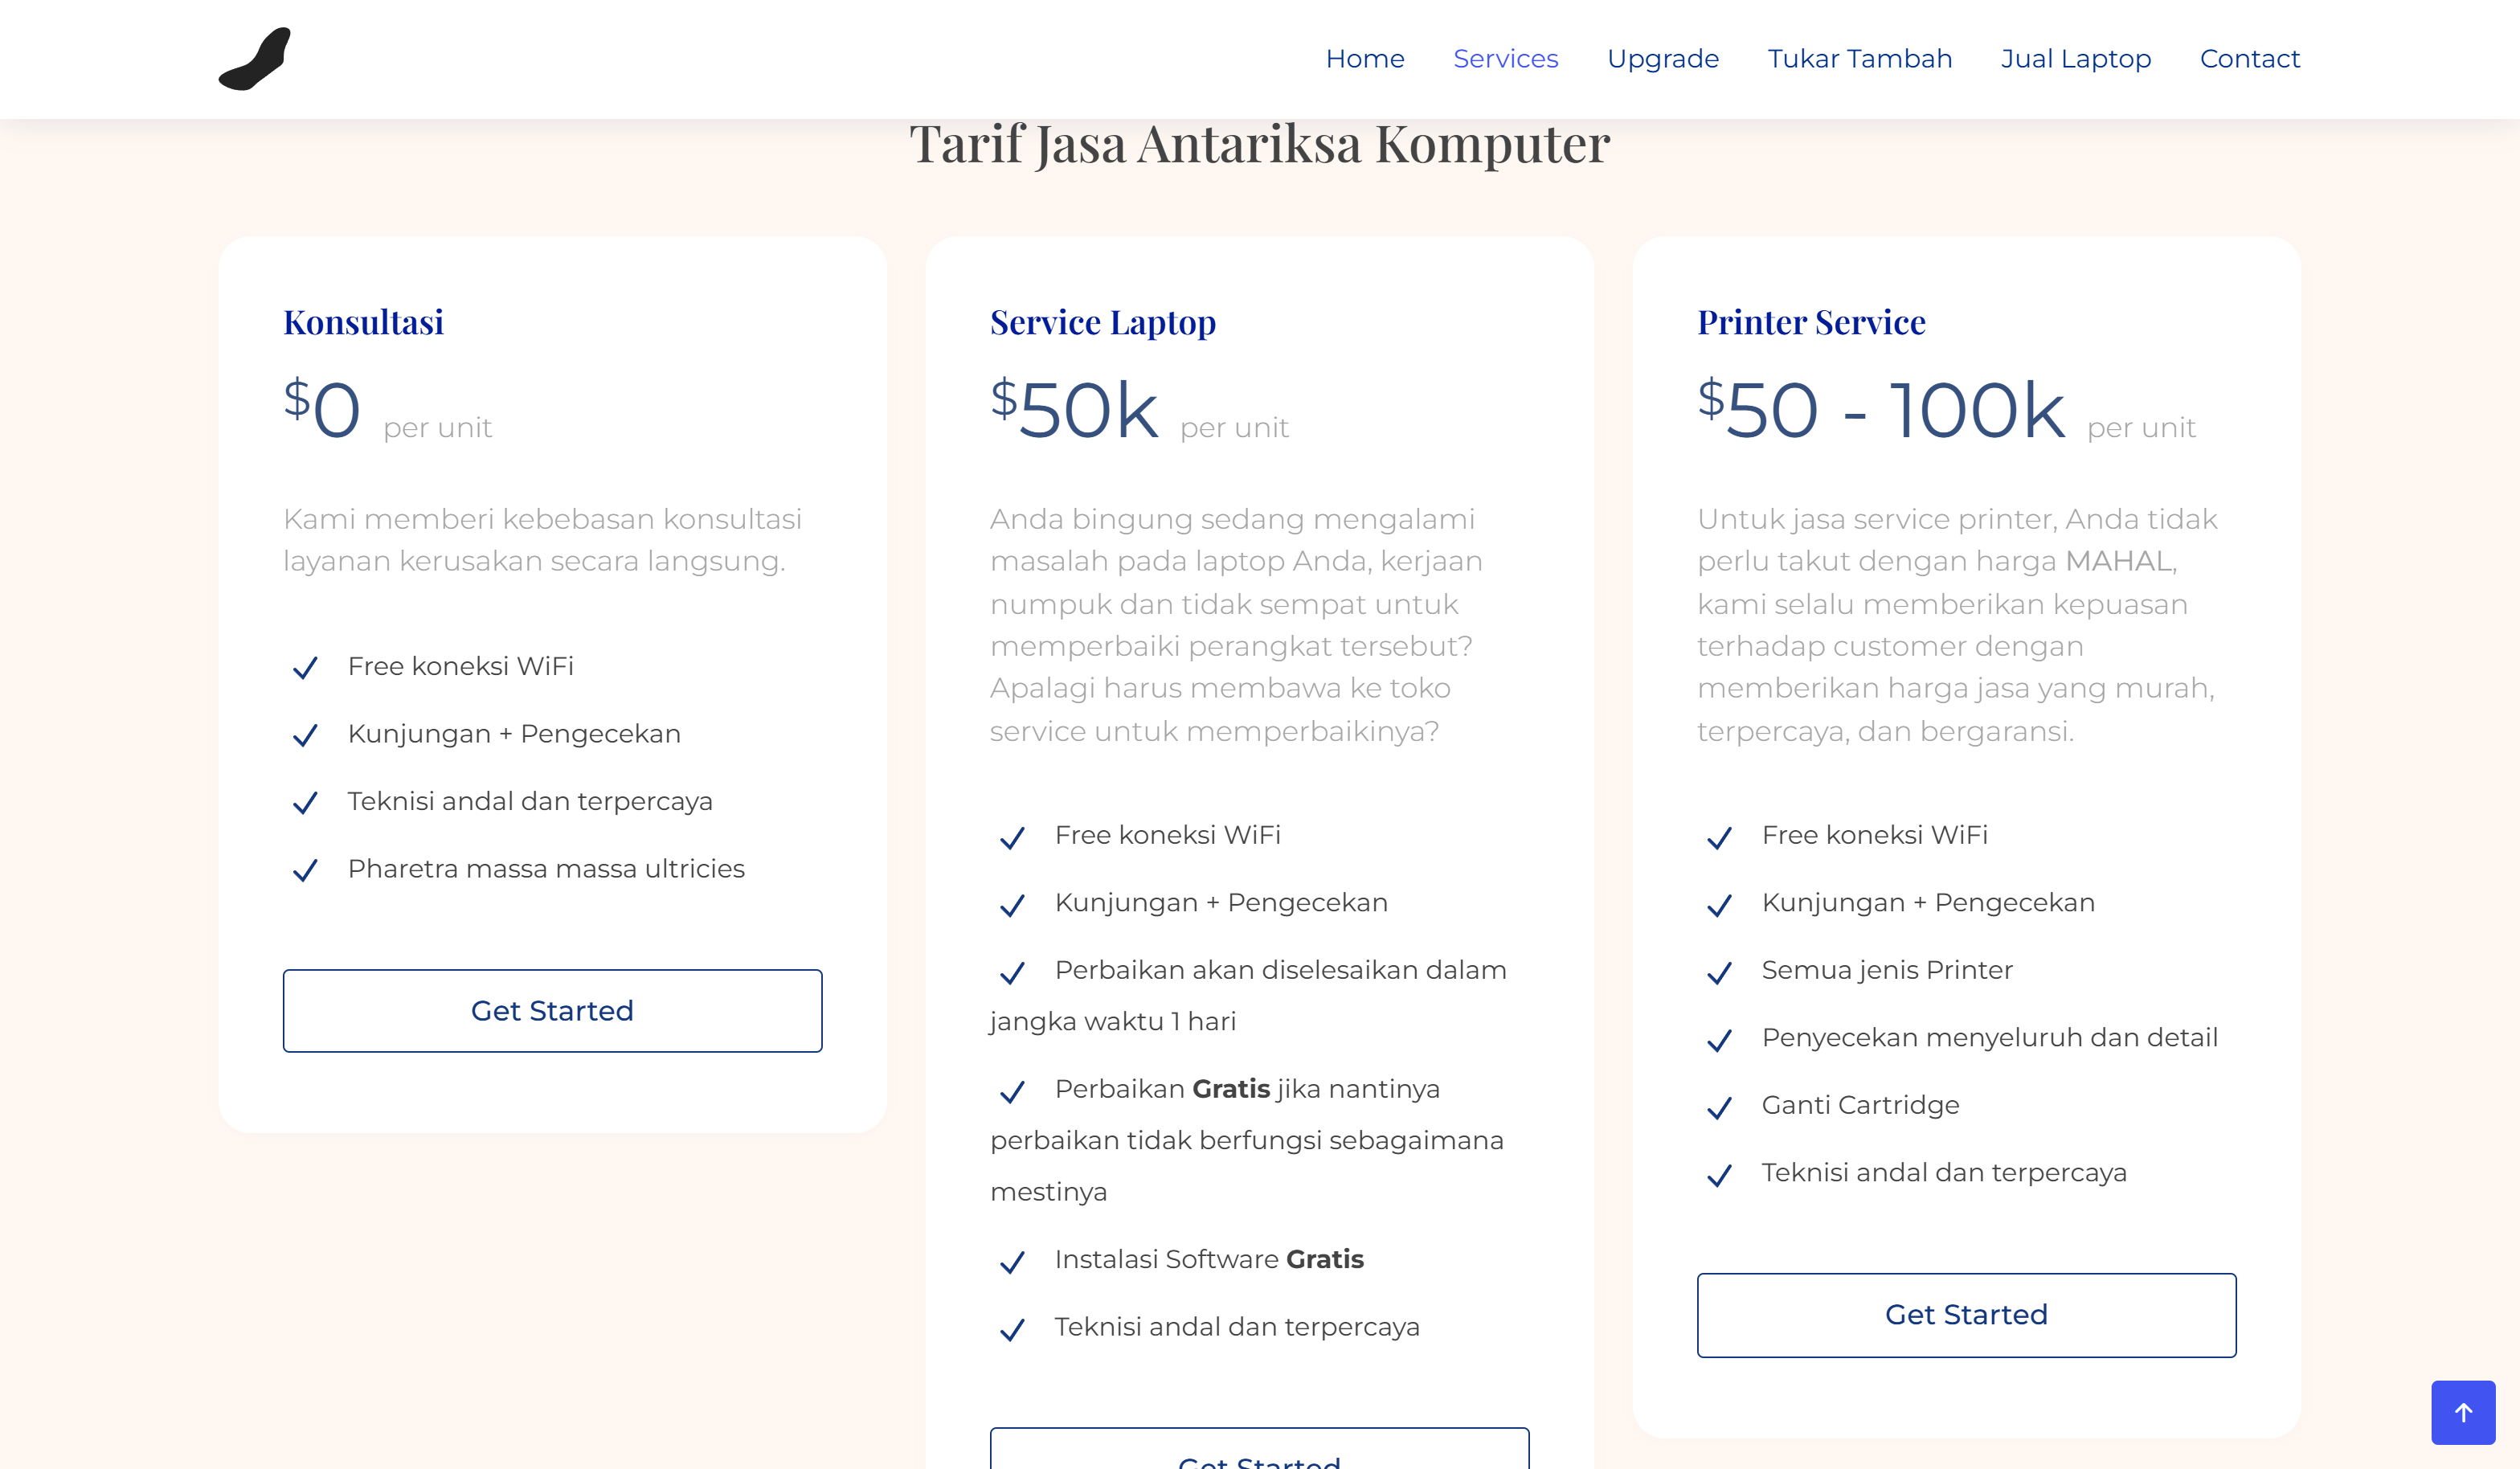Click the checkmark beside Penyecekan menyeluruh dan detail
Screen dimensions: 2520x1469
(1719, 1040)
